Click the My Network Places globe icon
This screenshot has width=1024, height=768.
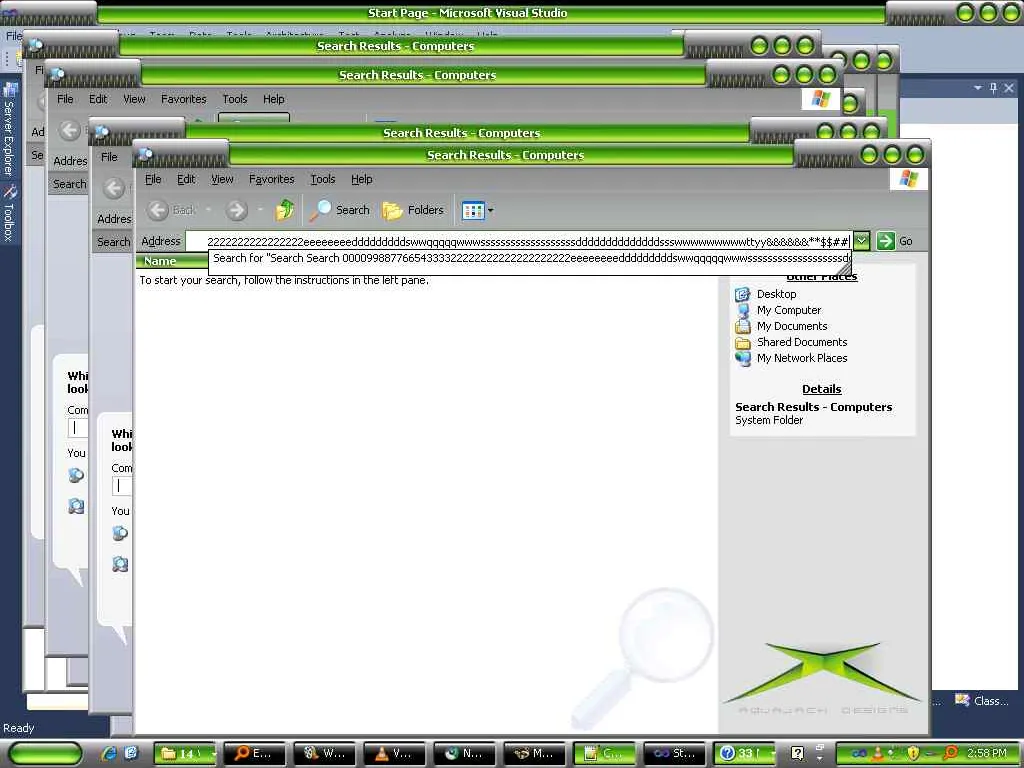click(743, 359)
